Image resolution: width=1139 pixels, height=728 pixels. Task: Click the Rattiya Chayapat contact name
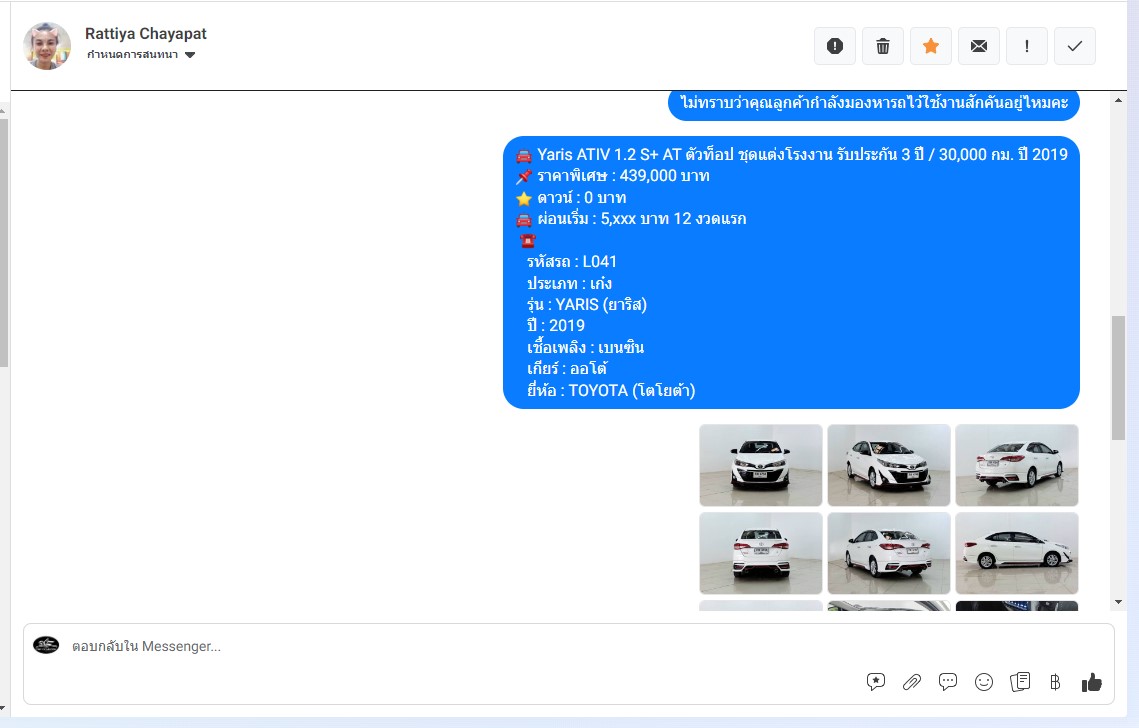coord(145,33)
